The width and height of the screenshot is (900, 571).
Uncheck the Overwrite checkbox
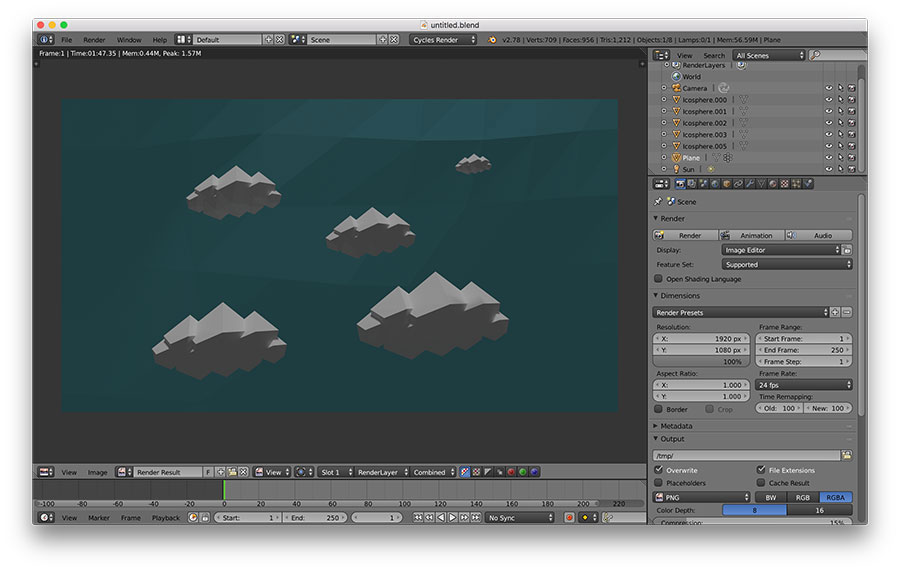tap(658, 469)
